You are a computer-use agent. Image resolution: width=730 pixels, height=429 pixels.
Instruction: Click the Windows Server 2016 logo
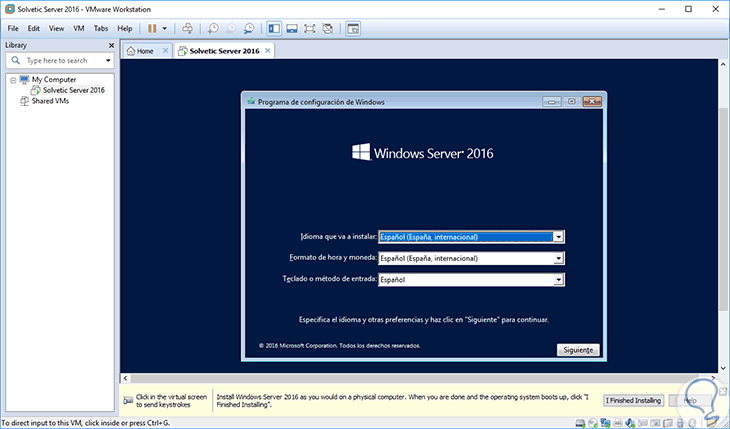pos(422,153)
